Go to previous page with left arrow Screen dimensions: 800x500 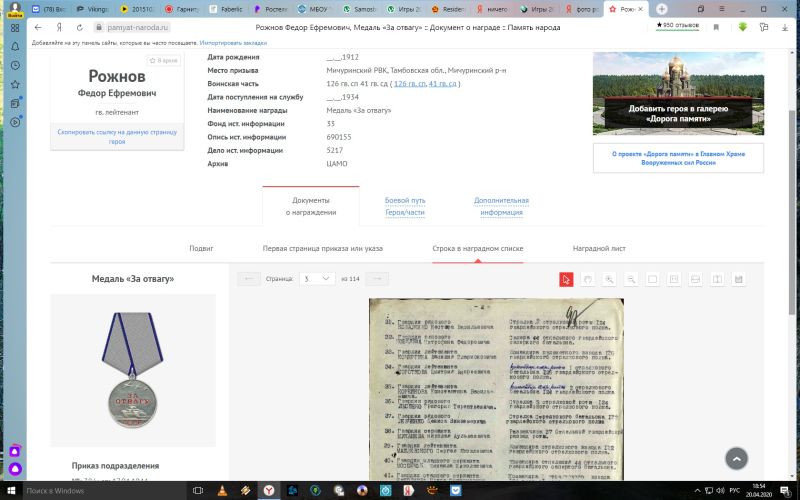250,279
